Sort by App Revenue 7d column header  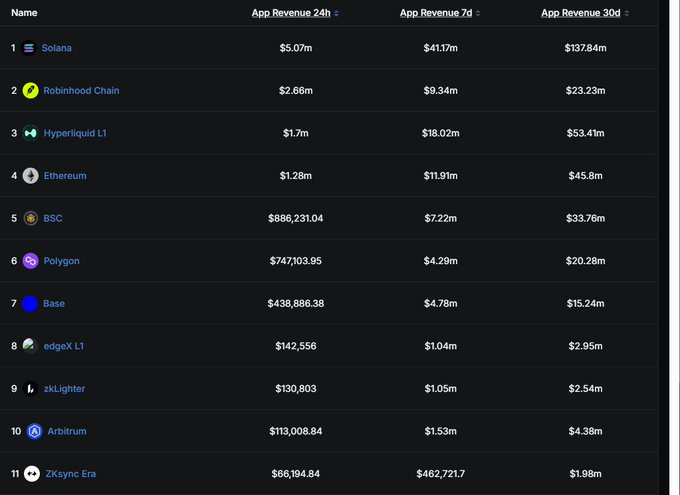[436, 13]
